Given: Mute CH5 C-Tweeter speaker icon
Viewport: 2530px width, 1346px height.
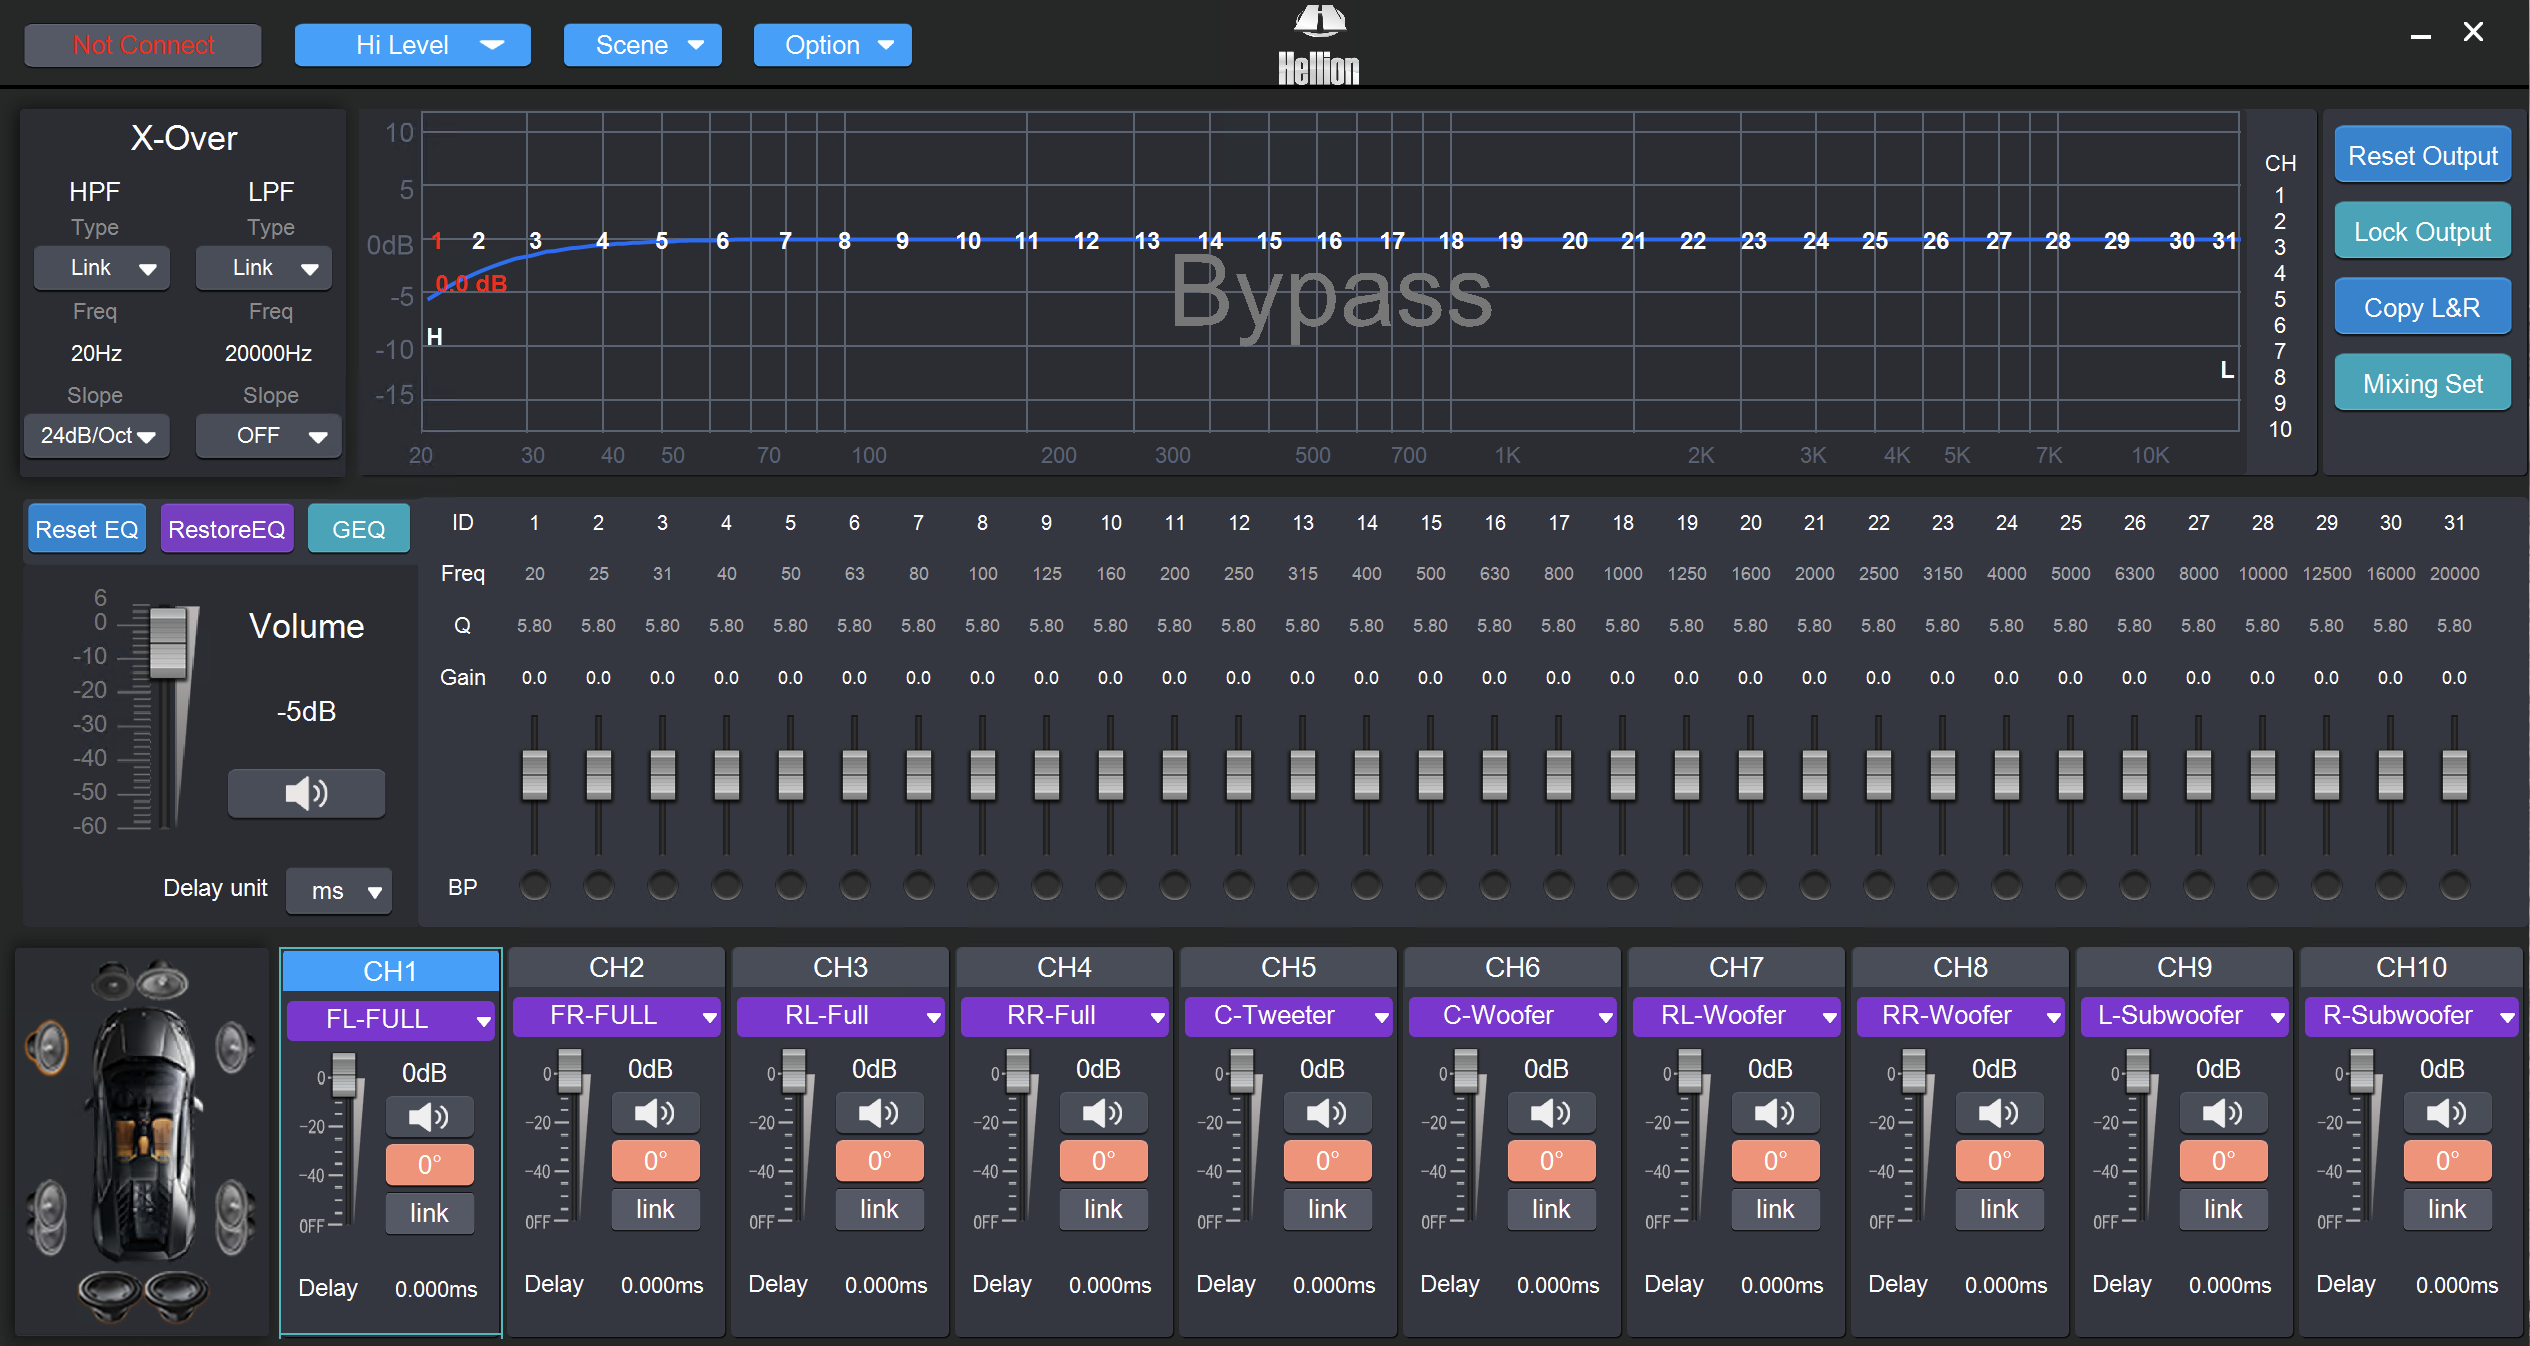Looking at the screenshot, I should [x=1326, y=1112].
